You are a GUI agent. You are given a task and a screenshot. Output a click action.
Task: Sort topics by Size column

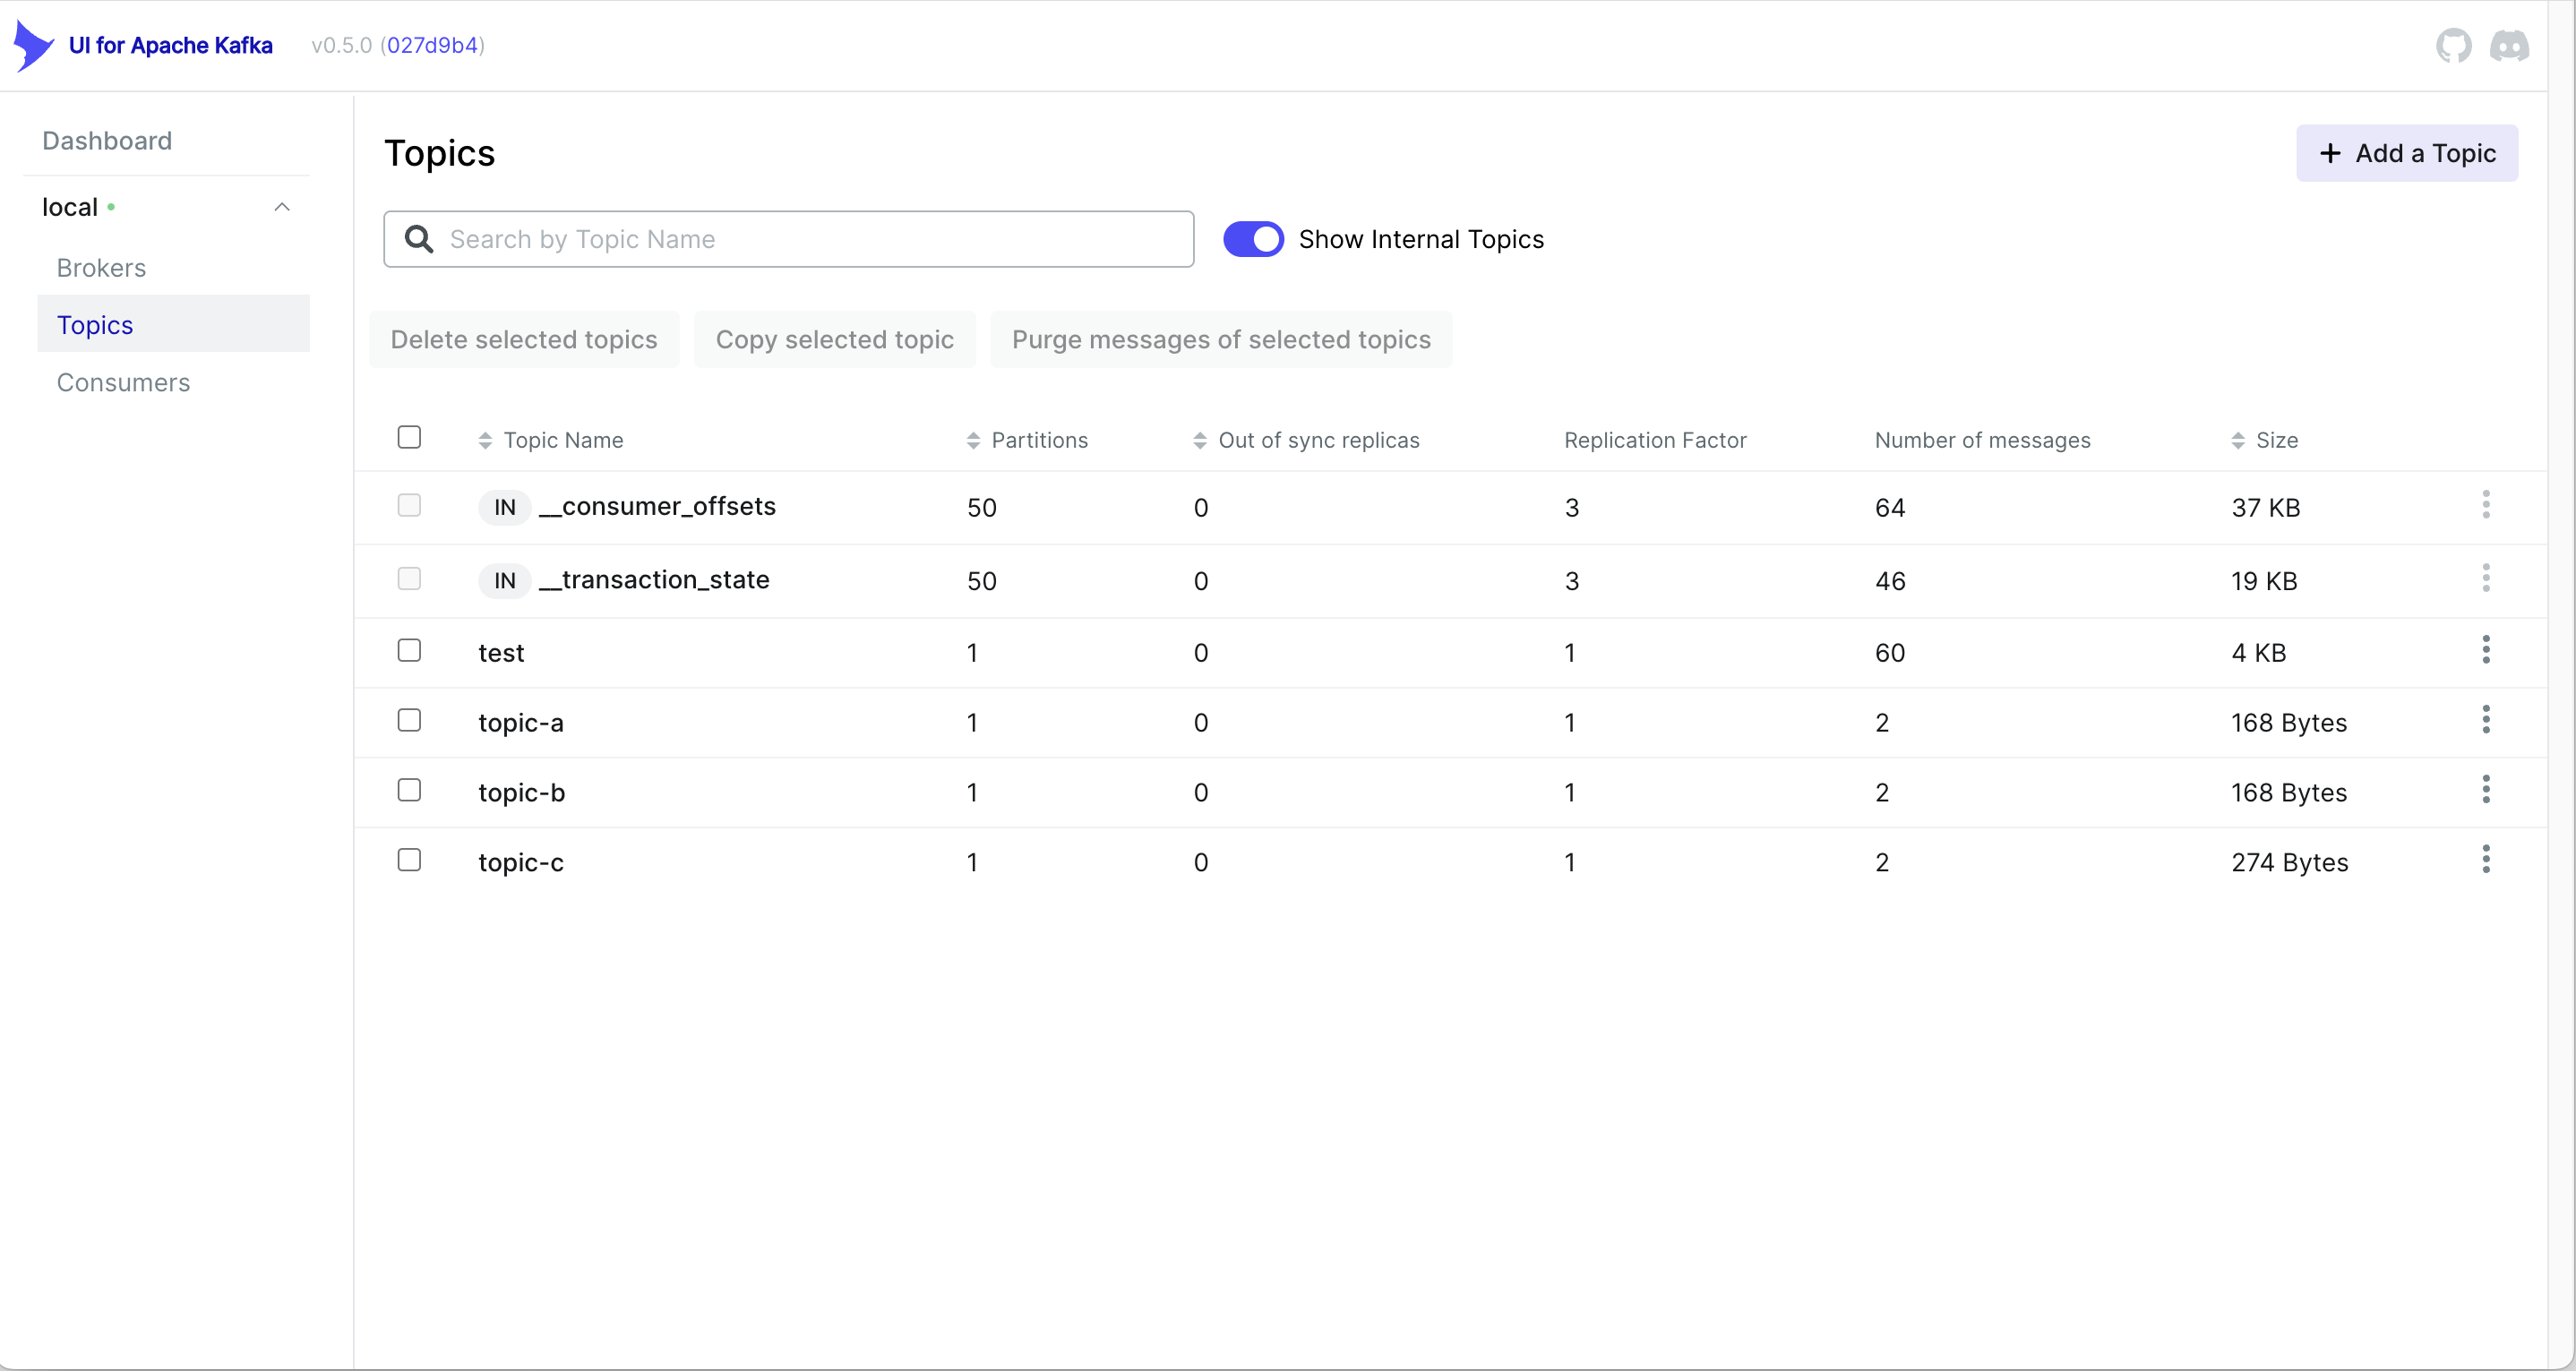[2275, 440]
